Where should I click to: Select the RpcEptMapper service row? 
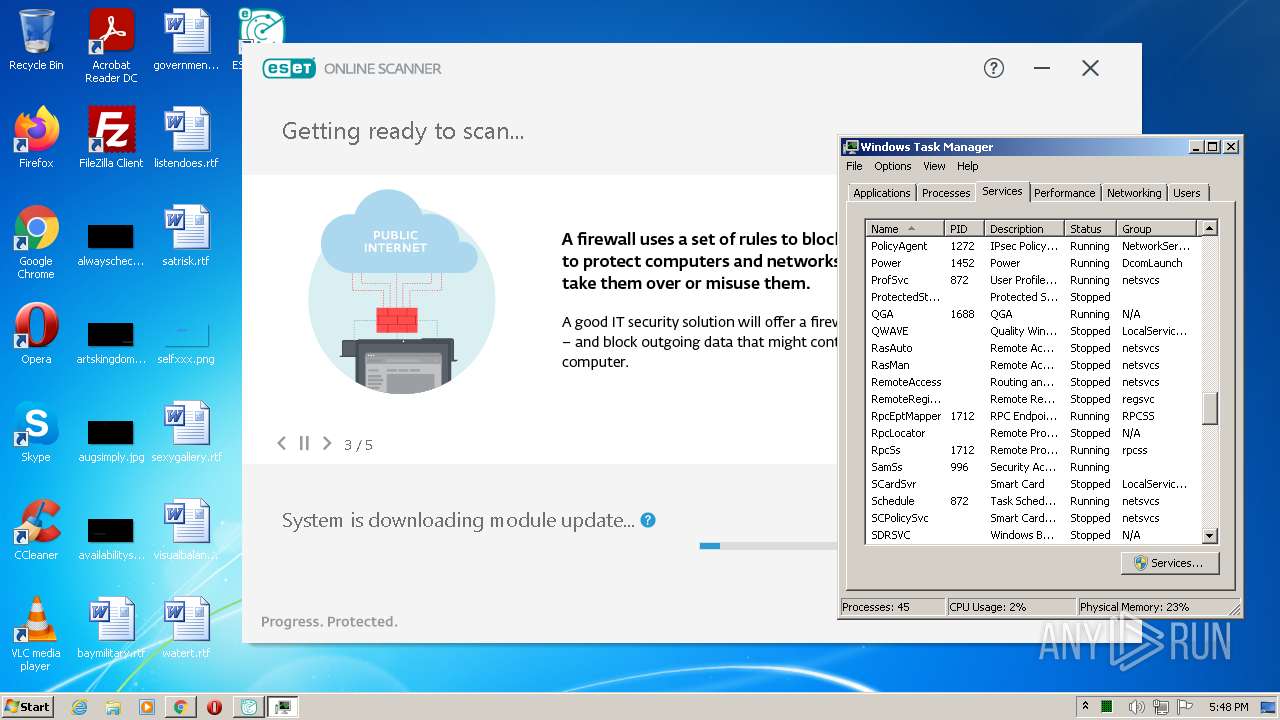pyautogui.click(x=1032, y=416)
